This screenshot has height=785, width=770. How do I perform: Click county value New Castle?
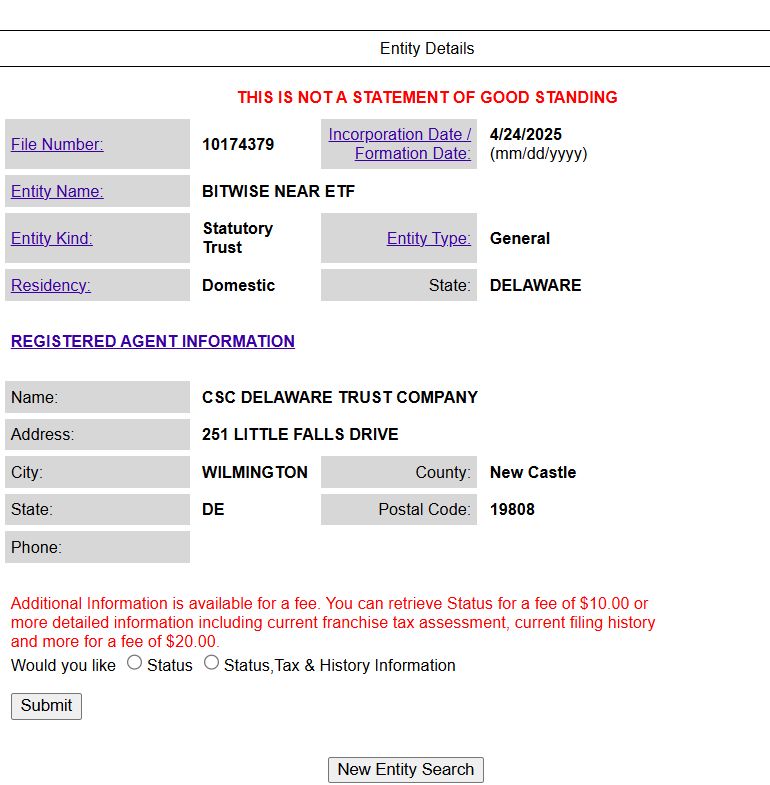533,473
